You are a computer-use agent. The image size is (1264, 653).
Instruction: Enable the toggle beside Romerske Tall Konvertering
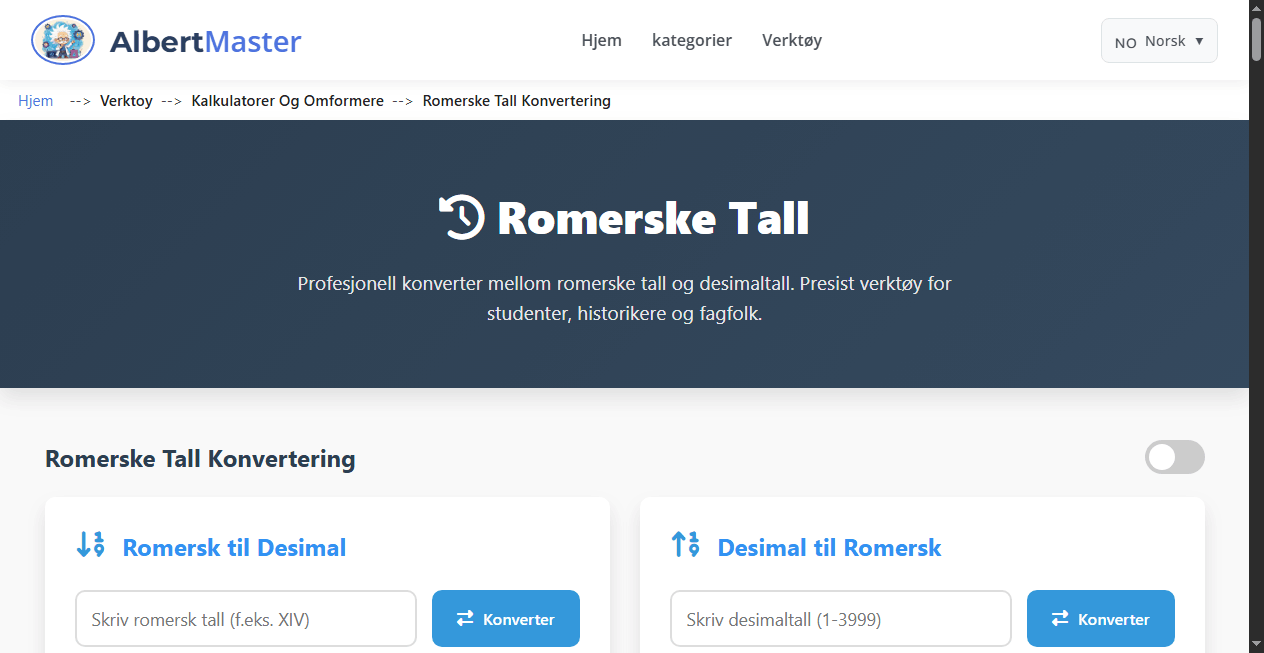[x=1174, y=457]
